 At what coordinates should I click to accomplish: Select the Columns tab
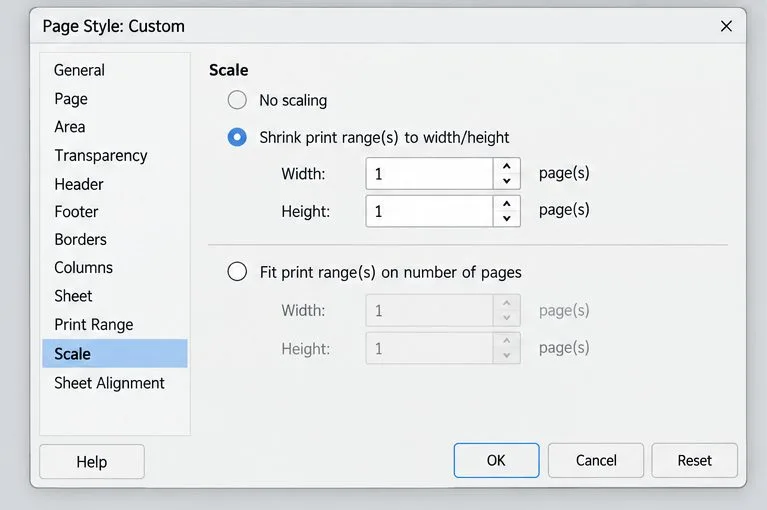click(x=115, y=267)
